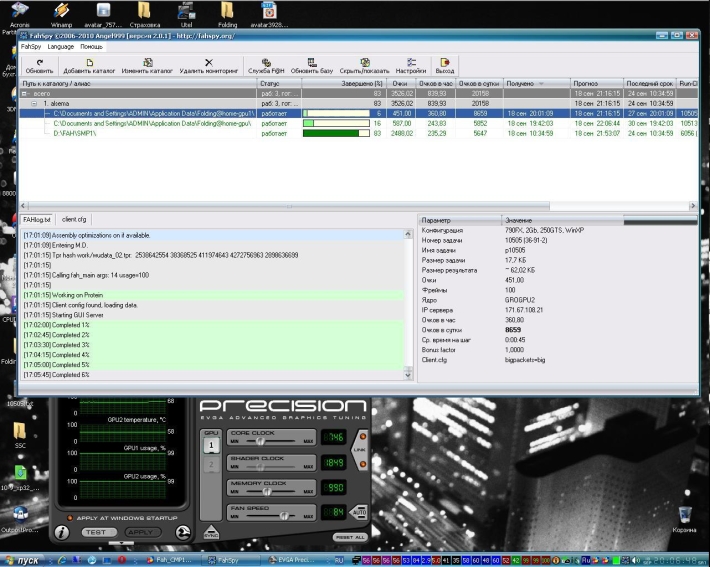The width and height of the screenshot is (710, 567).
Task: Click the volume speaker tray icon
Action: click(x=636, y=560)
